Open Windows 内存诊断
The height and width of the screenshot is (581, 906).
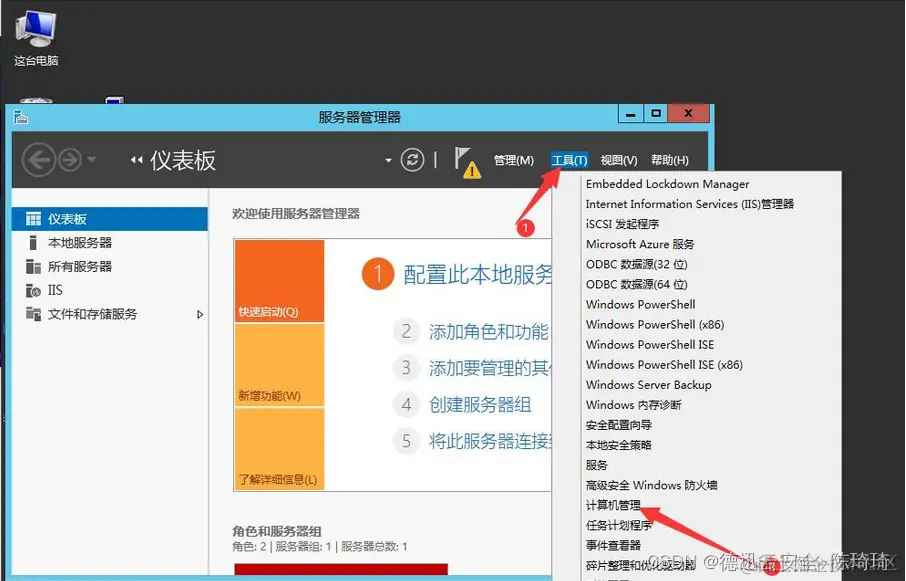click(x=634, y=405)
